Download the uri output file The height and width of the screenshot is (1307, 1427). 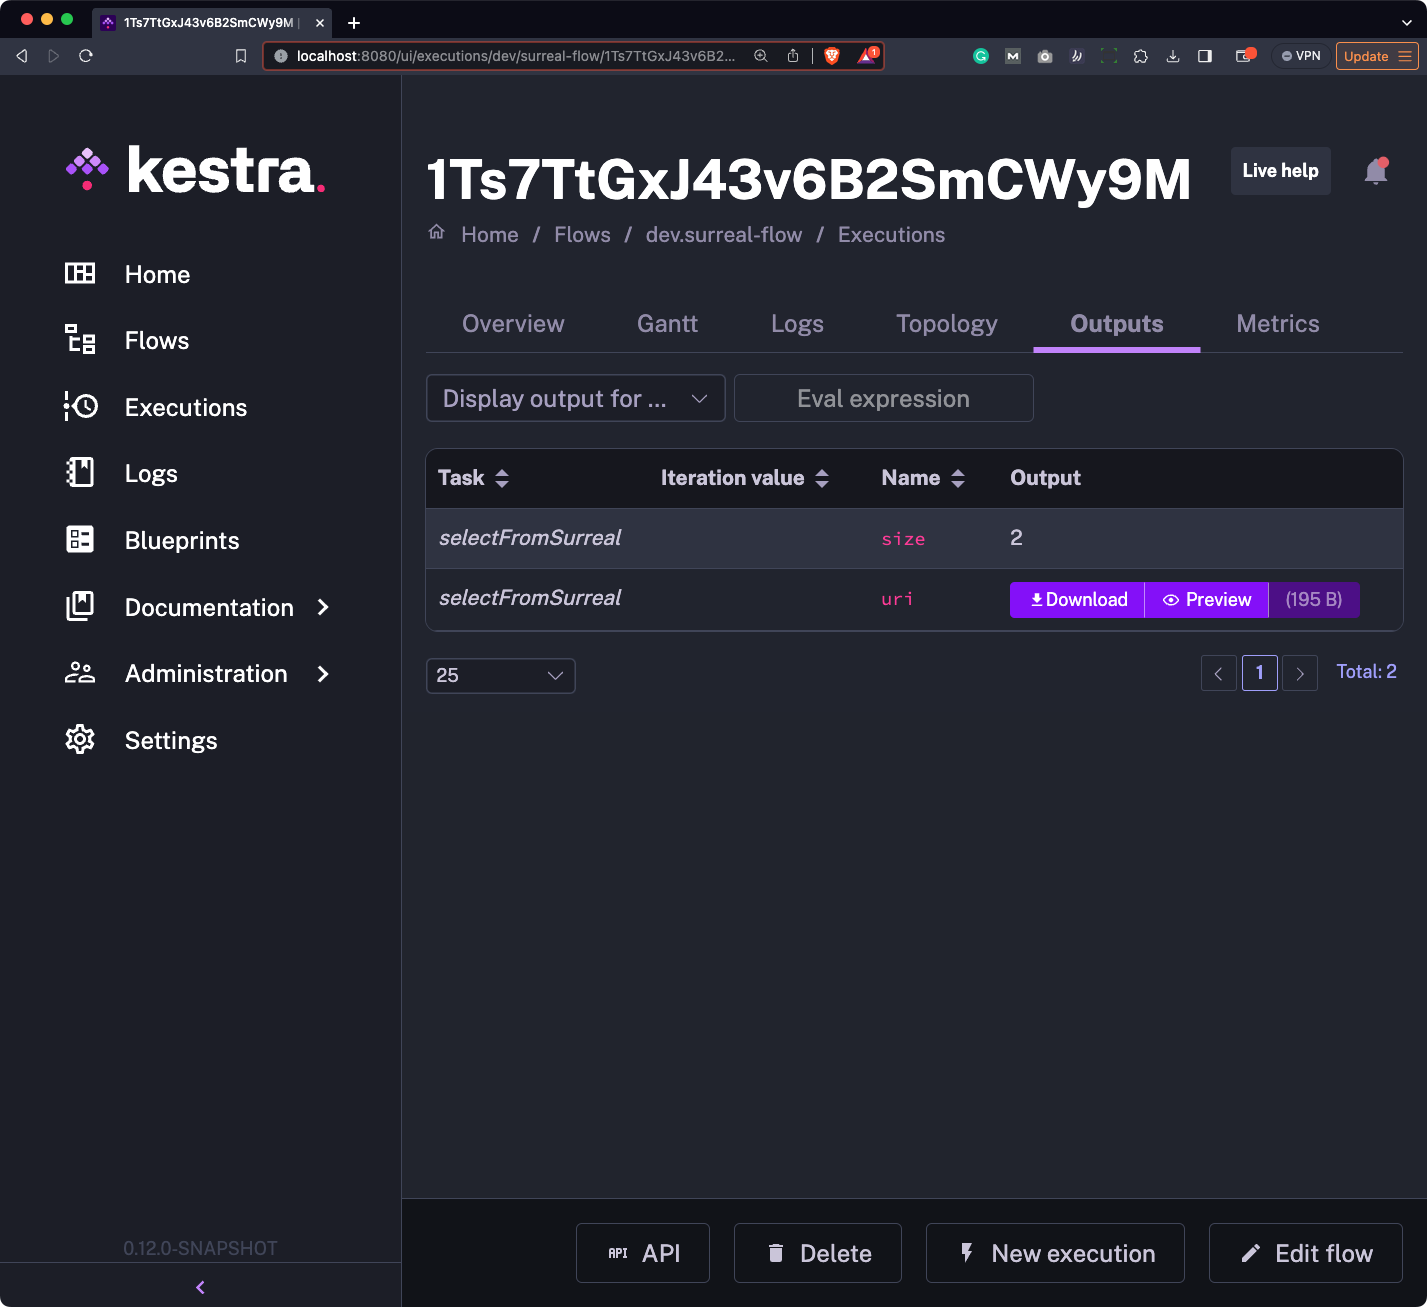tap(1078, 600)
